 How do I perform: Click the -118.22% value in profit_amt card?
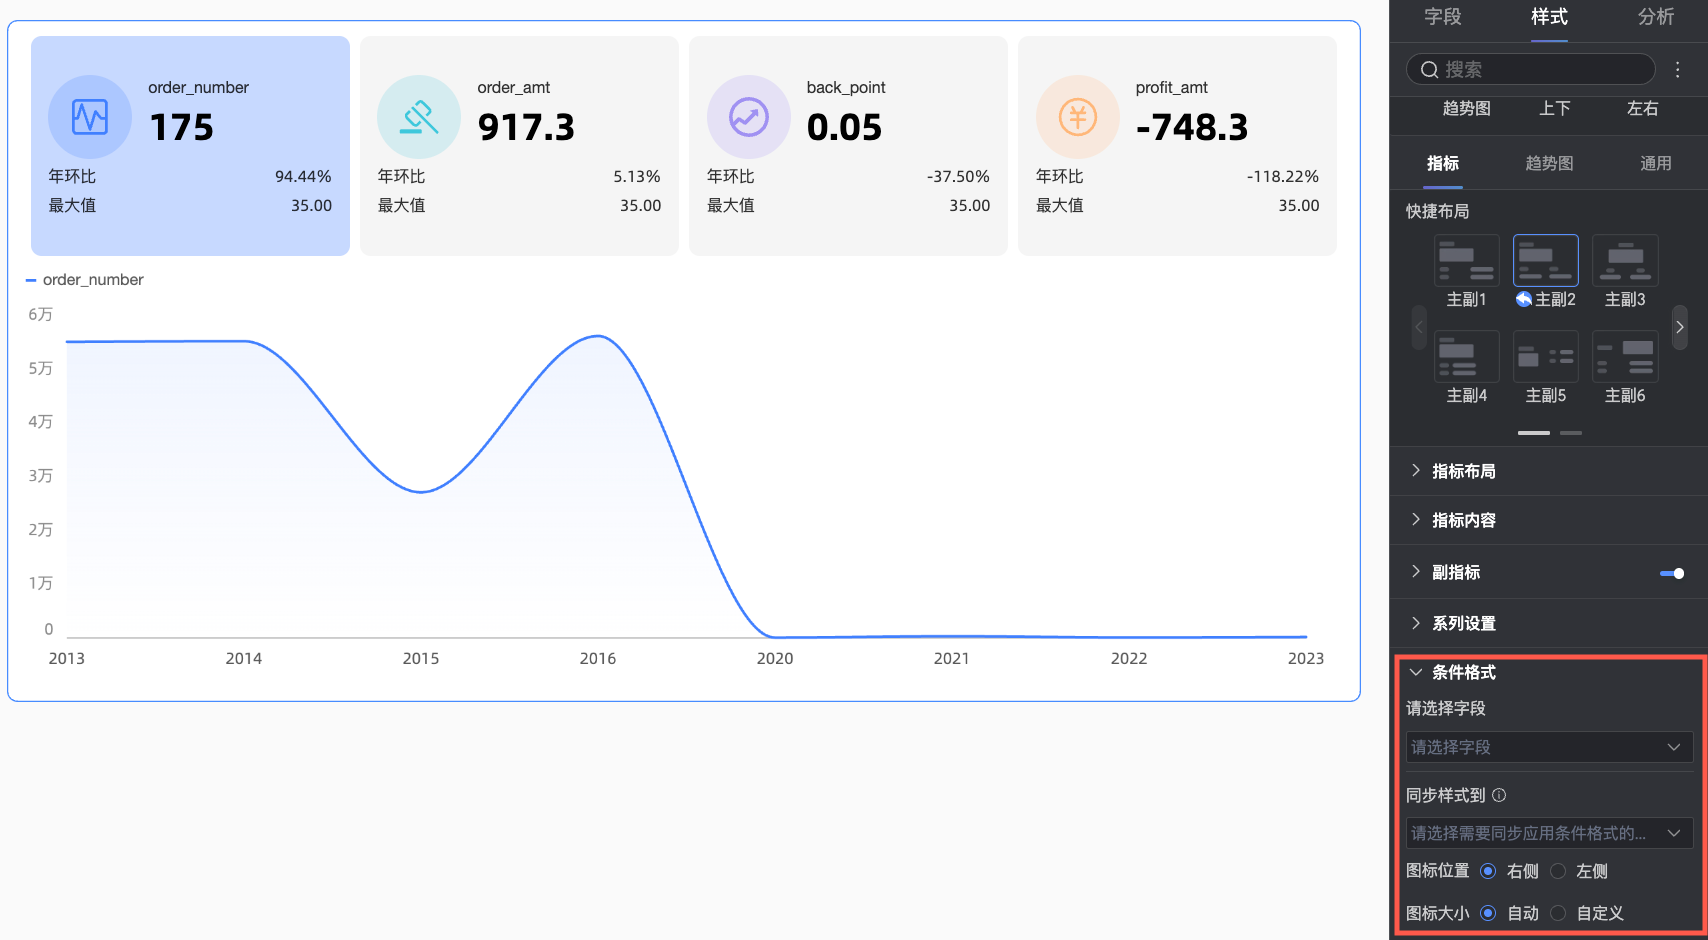click(1283, 176)
